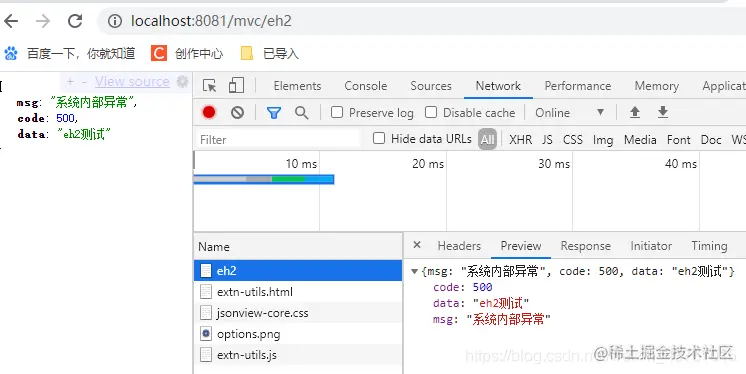Switch to the Elements tab
746x374 pixels.
[297, 86]
